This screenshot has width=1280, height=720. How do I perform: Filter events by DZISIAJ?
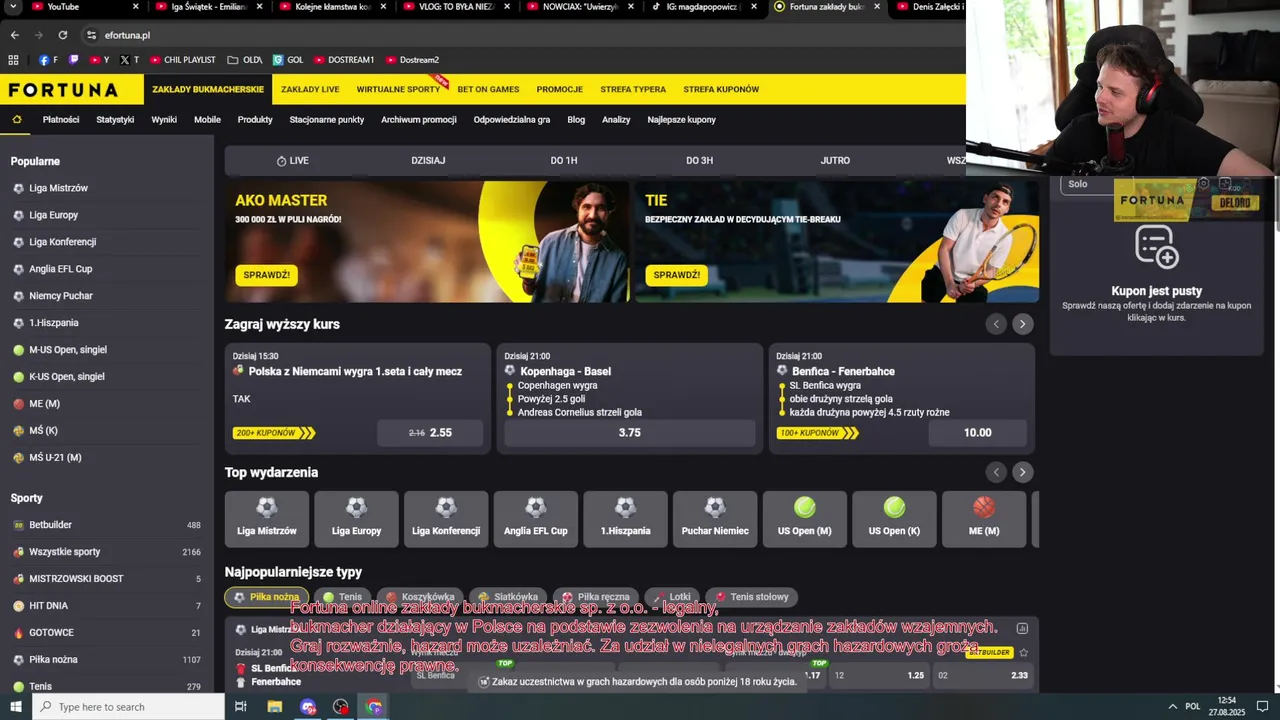(428, 160)
